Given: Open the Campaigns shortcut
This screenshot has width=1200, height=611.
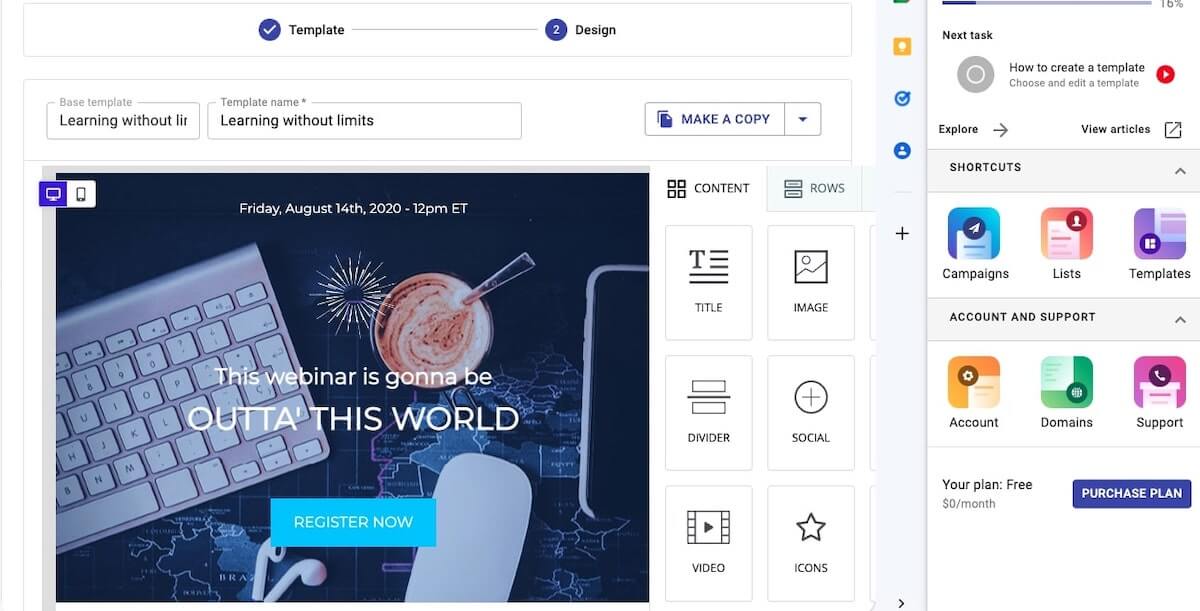Looking at the screenshot, I should [x=974, y=244].
